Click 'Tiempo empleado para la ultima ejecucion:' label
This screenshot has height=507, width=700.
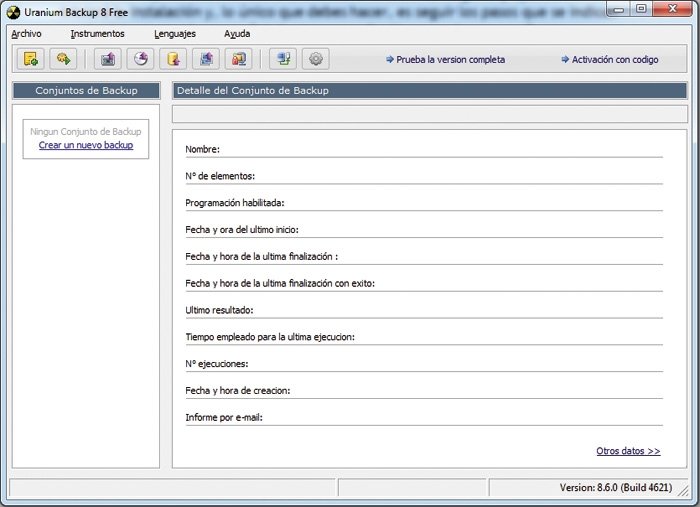click(x=270, y=337)
